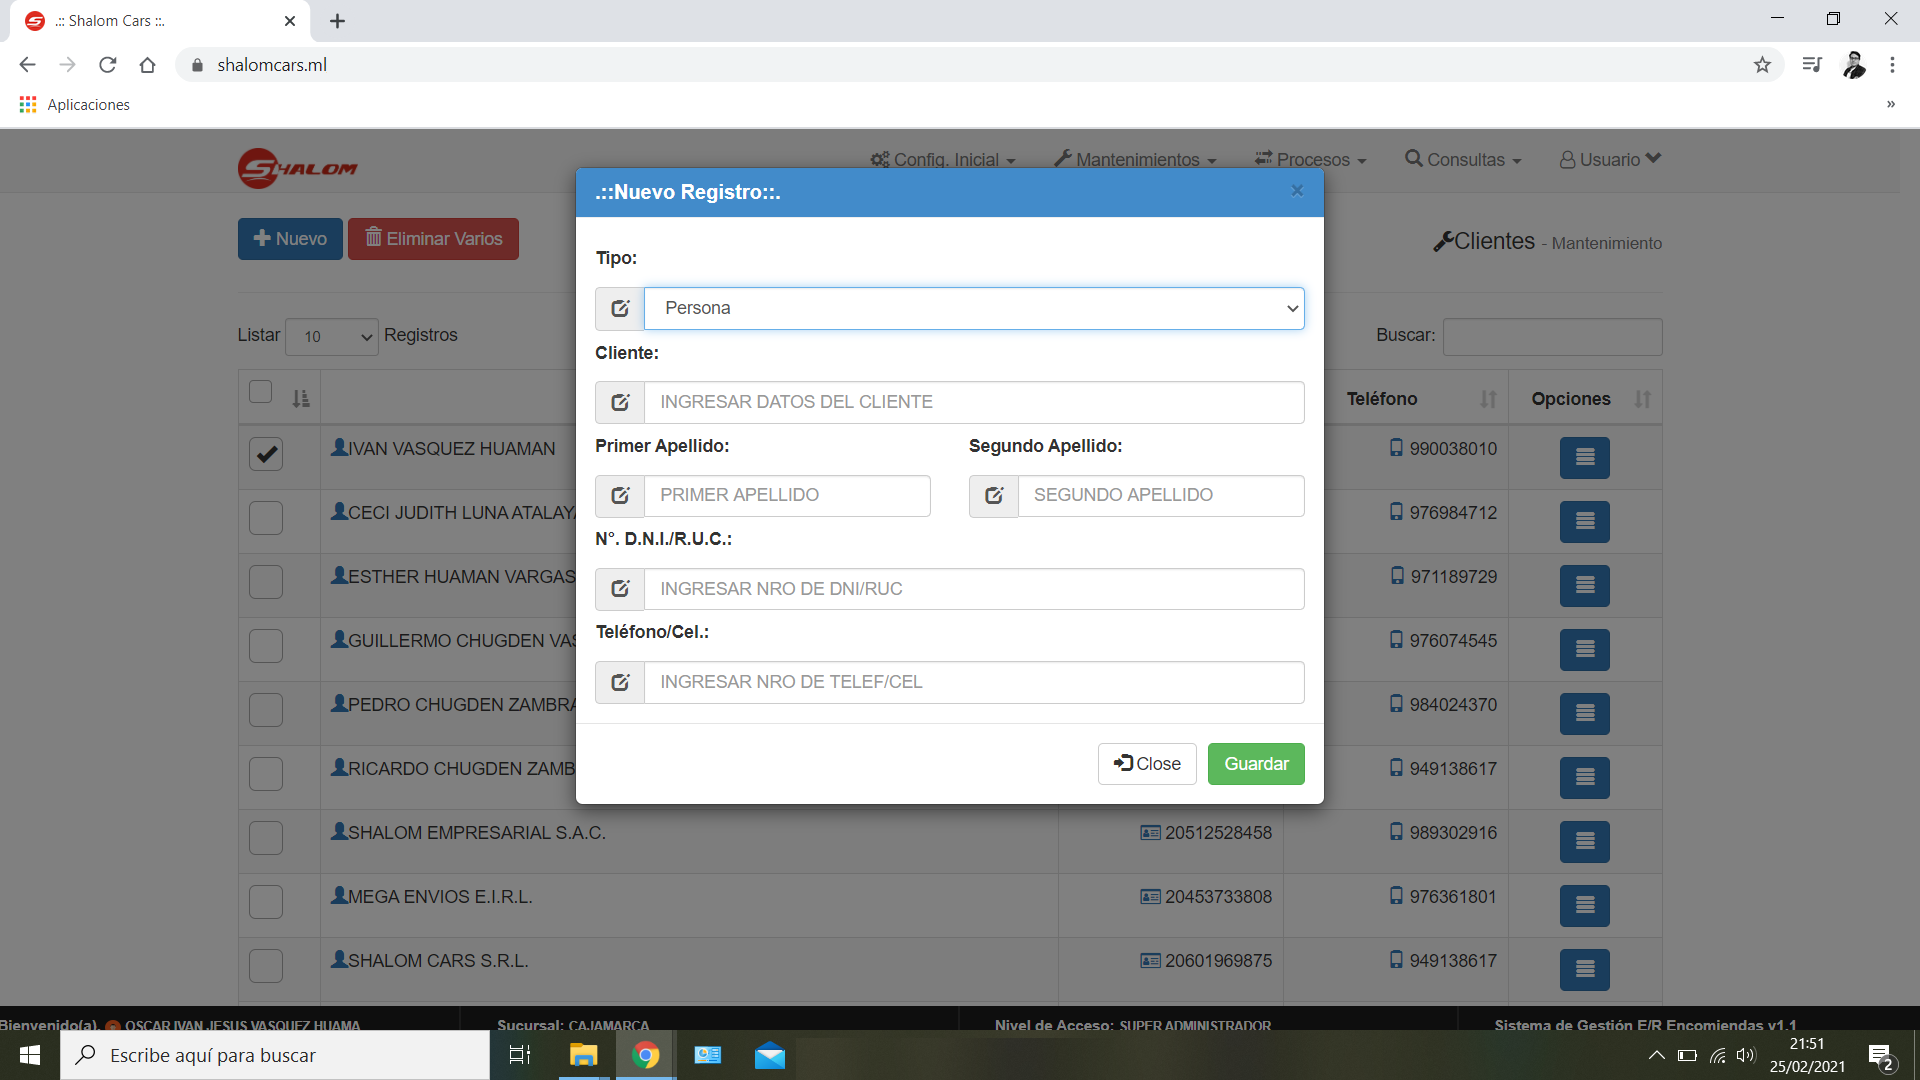Click the options icon for SHALOM EMPRESARIAL row
1920x1080 pixels.
pyautogui.click(x=1584, y=841)
